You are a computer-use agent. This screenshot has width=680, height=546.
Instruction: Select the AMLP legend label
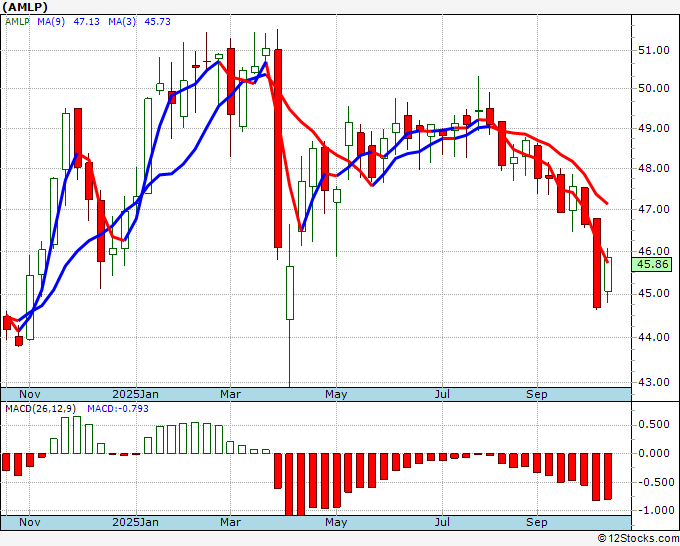tap(17, 22)
